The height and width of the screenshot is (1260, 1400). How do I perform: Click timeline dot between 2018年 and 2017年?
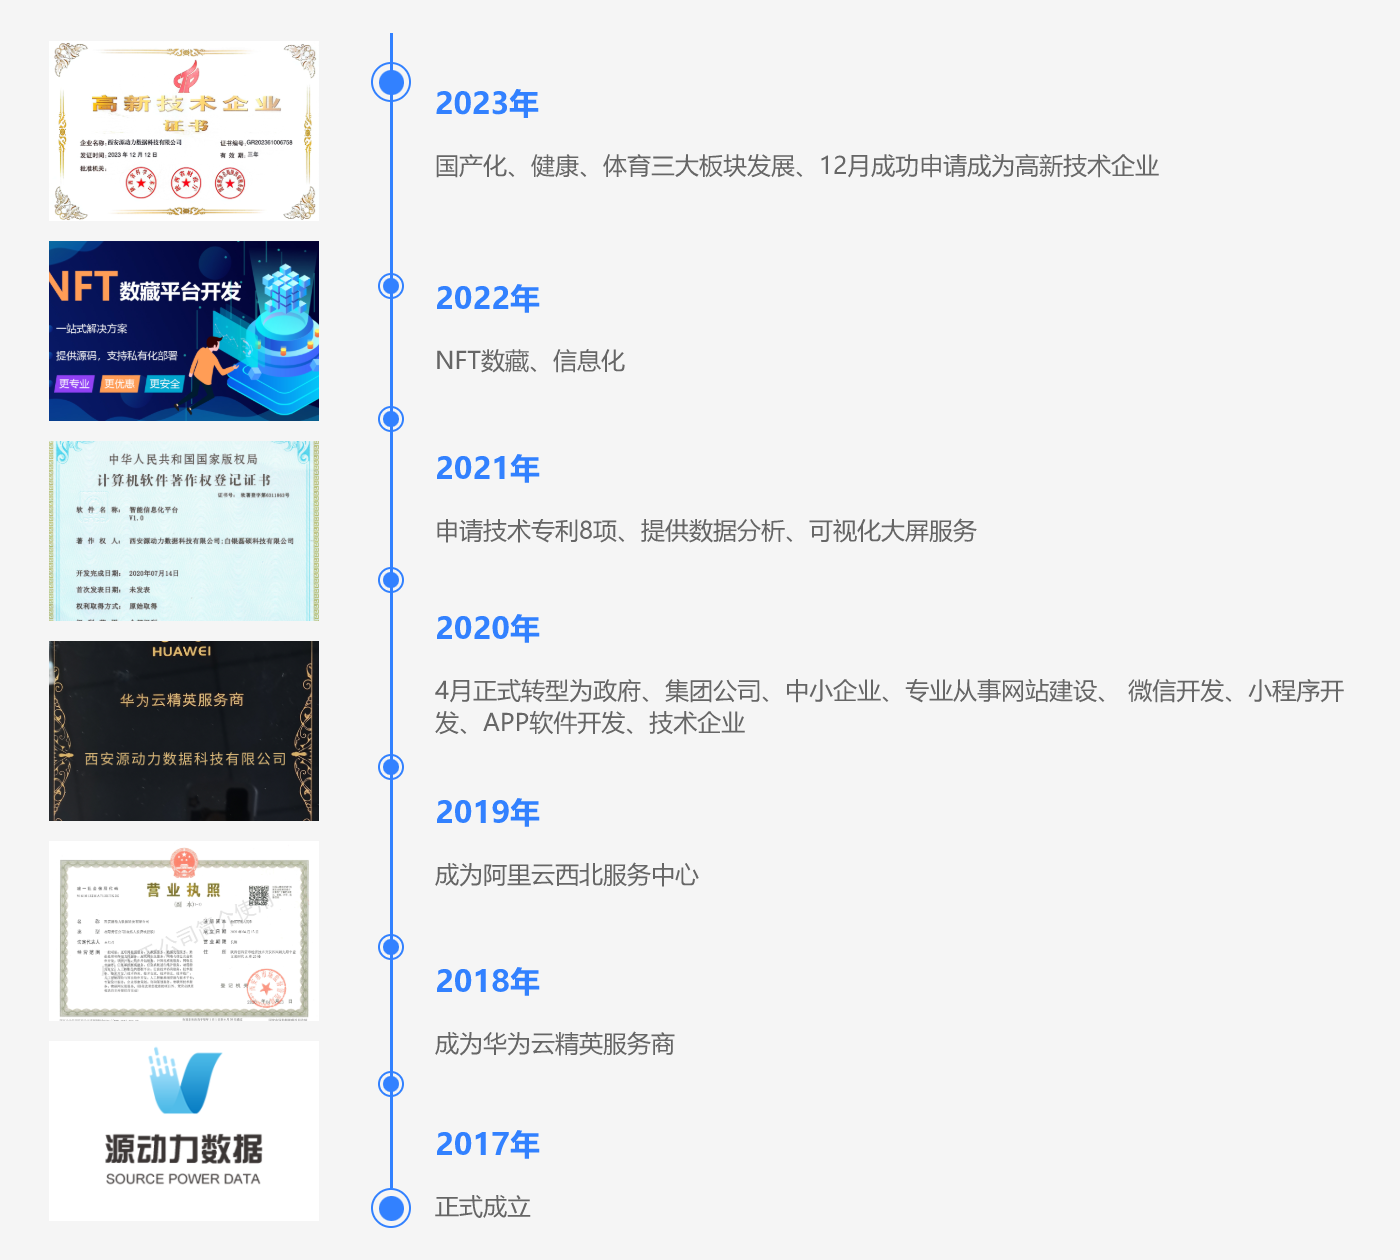(391, 1084)
